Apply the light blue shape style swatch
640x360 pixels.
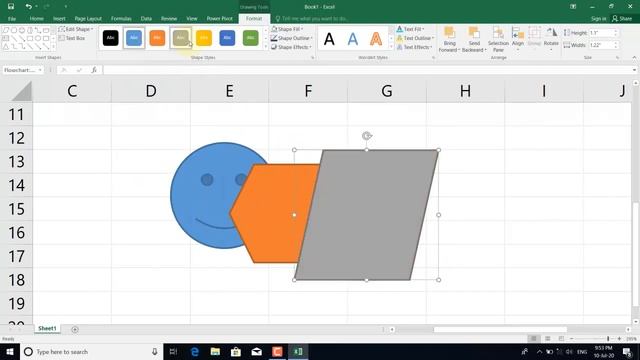tap(134, 38)
